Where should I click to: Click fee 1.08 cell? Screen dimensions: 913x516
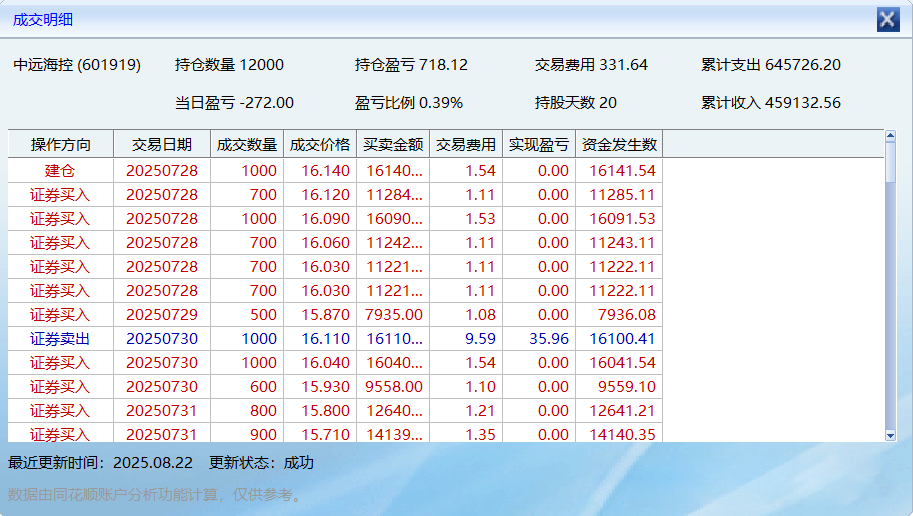[466, 314]
